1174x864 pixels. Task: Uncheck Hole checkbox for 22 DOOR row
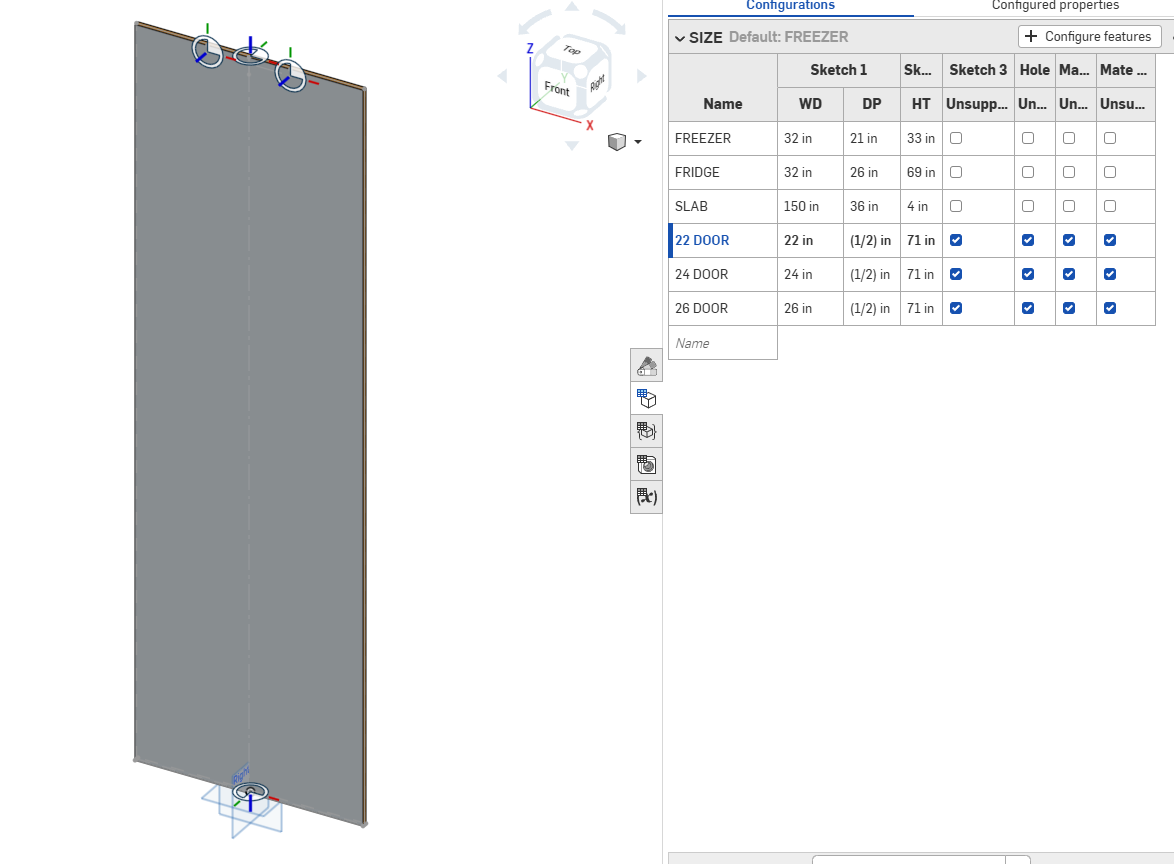click(1028, 240)
